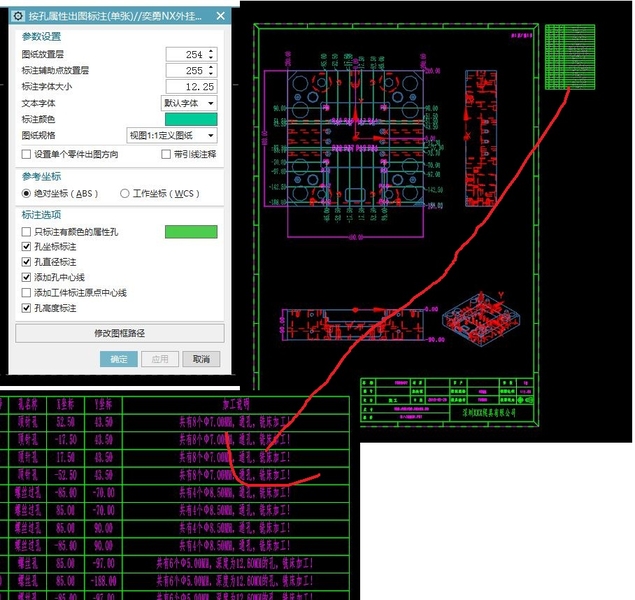635x600 pixels.
Task: Close the 按孔属性出图标注 dialog
Action: (x=221, y=16)
